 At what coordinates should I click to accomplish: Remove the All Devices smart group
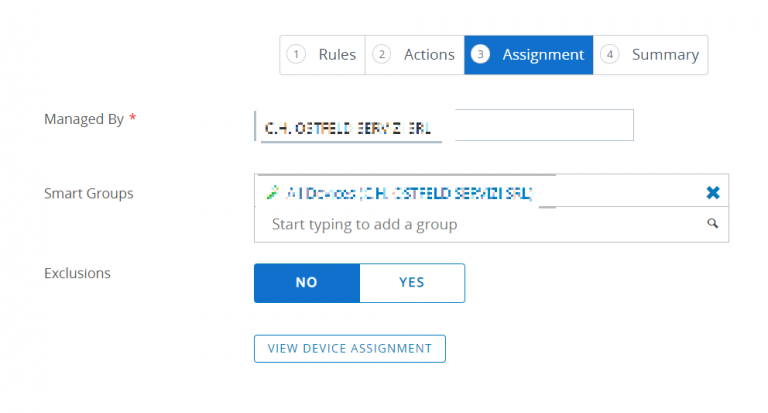click(x=713, y=193)
